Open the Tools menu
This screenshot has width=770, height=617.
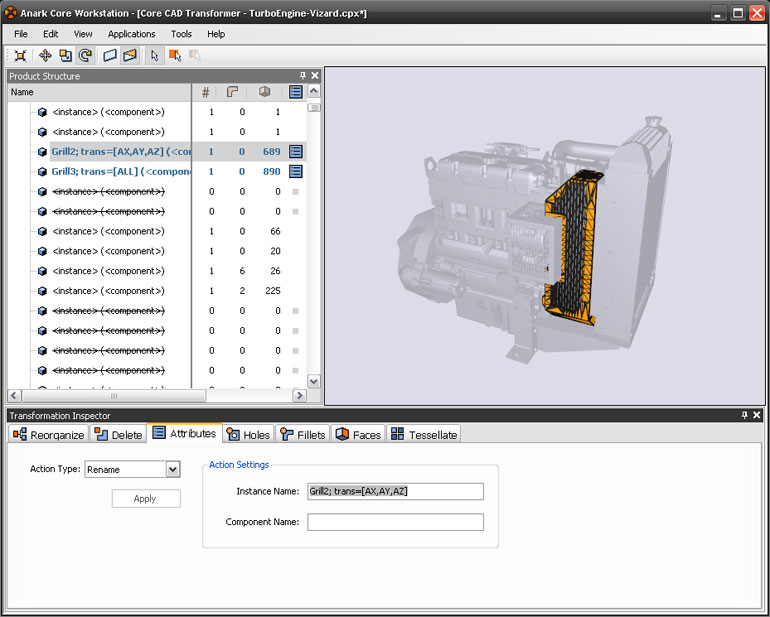(x=181, y=34)
